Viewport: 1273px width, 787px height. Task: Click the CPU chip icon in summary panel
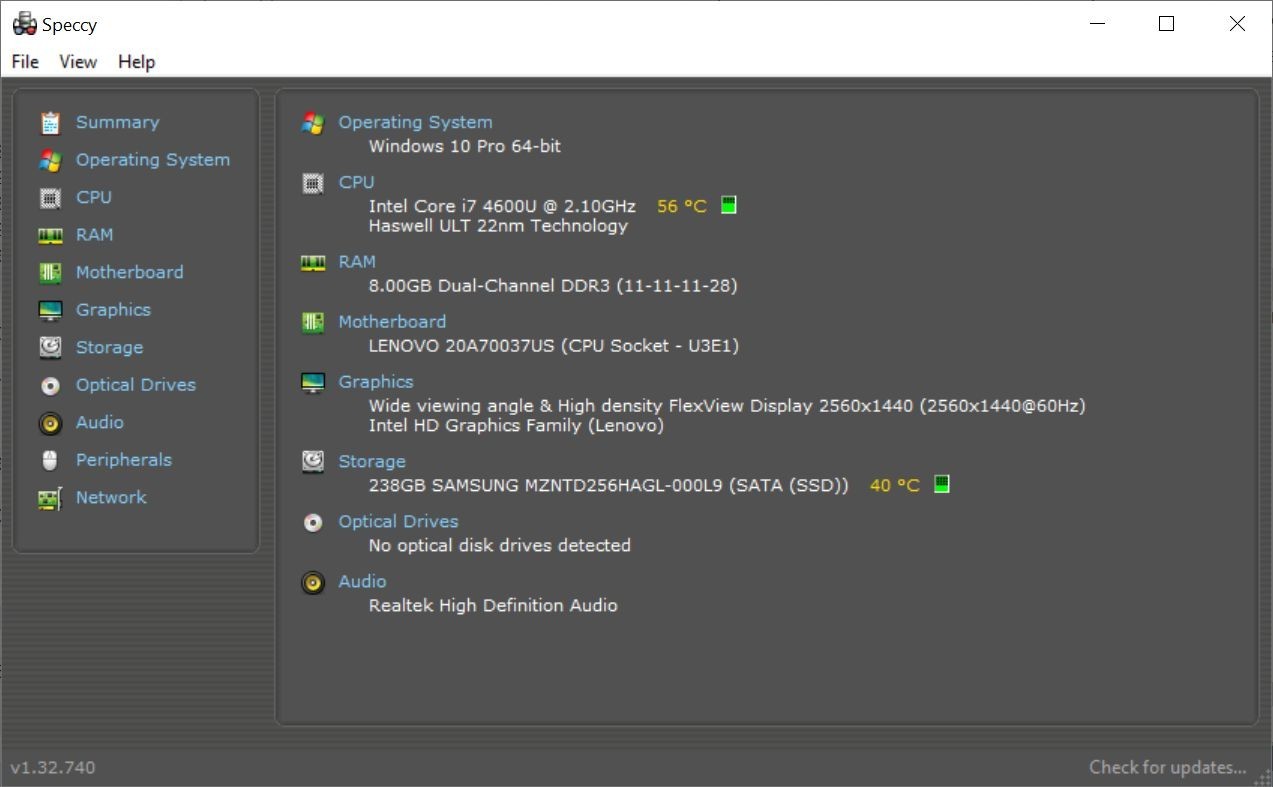click(313, 183)
